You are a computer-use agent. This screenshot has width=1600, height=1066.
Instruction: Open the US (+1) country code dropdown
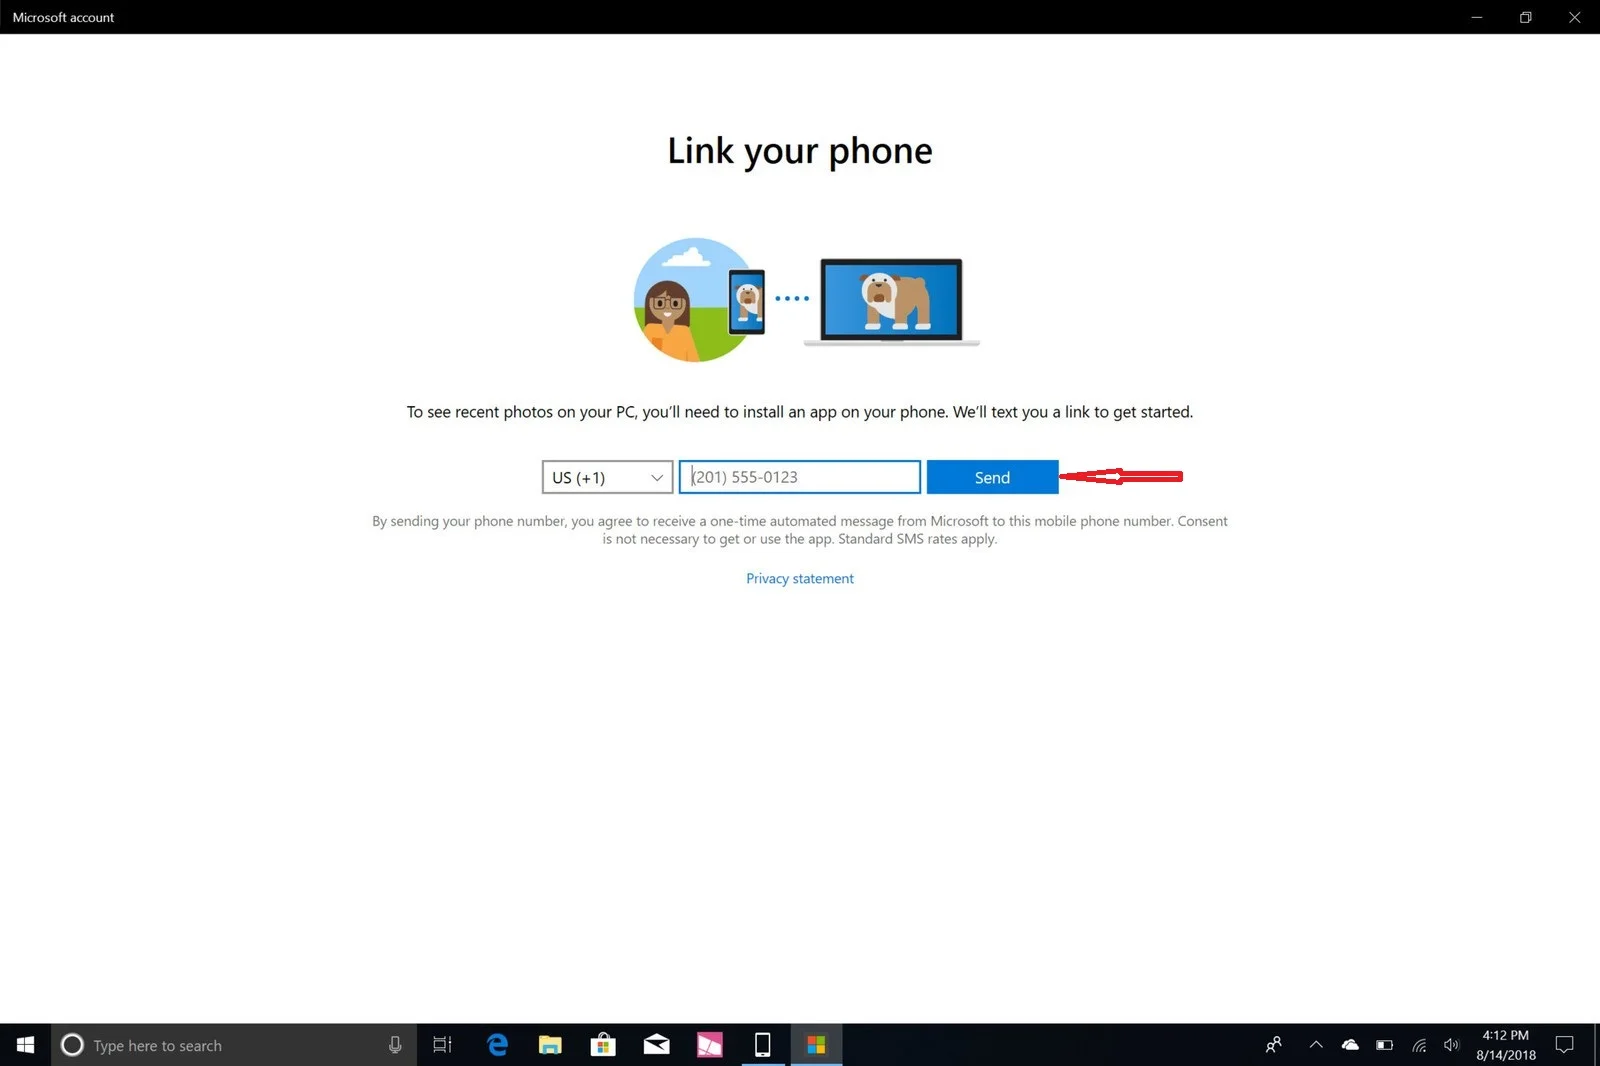coord(607,477)
